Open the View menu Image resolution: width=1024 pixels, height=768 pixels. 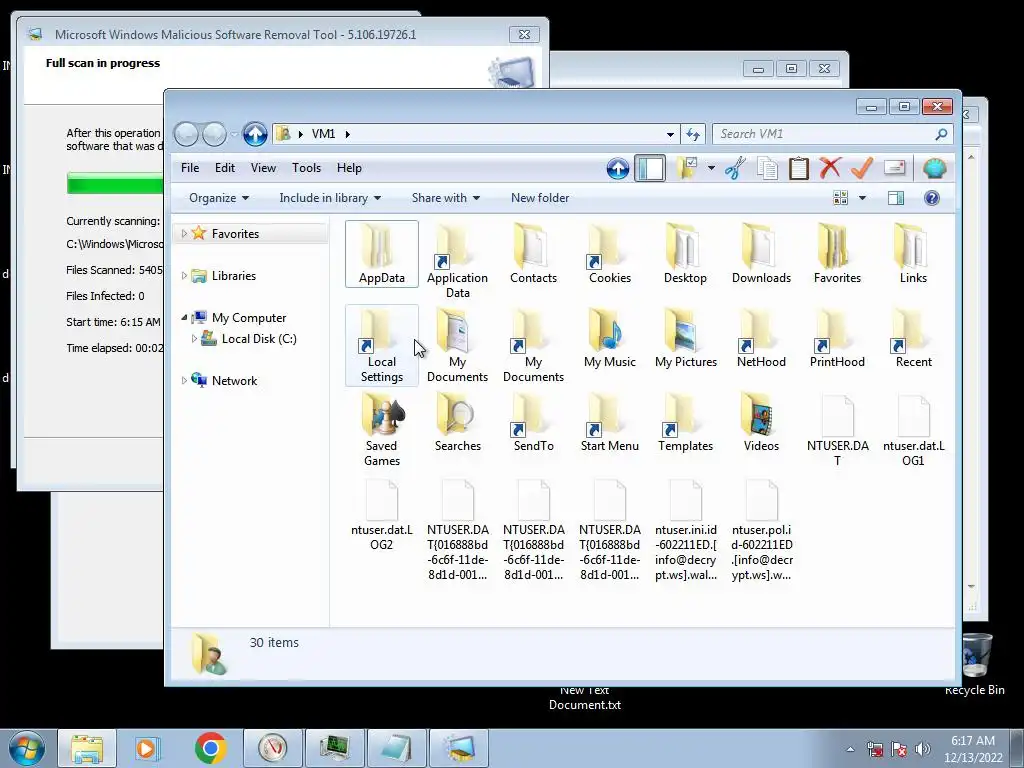263,168
